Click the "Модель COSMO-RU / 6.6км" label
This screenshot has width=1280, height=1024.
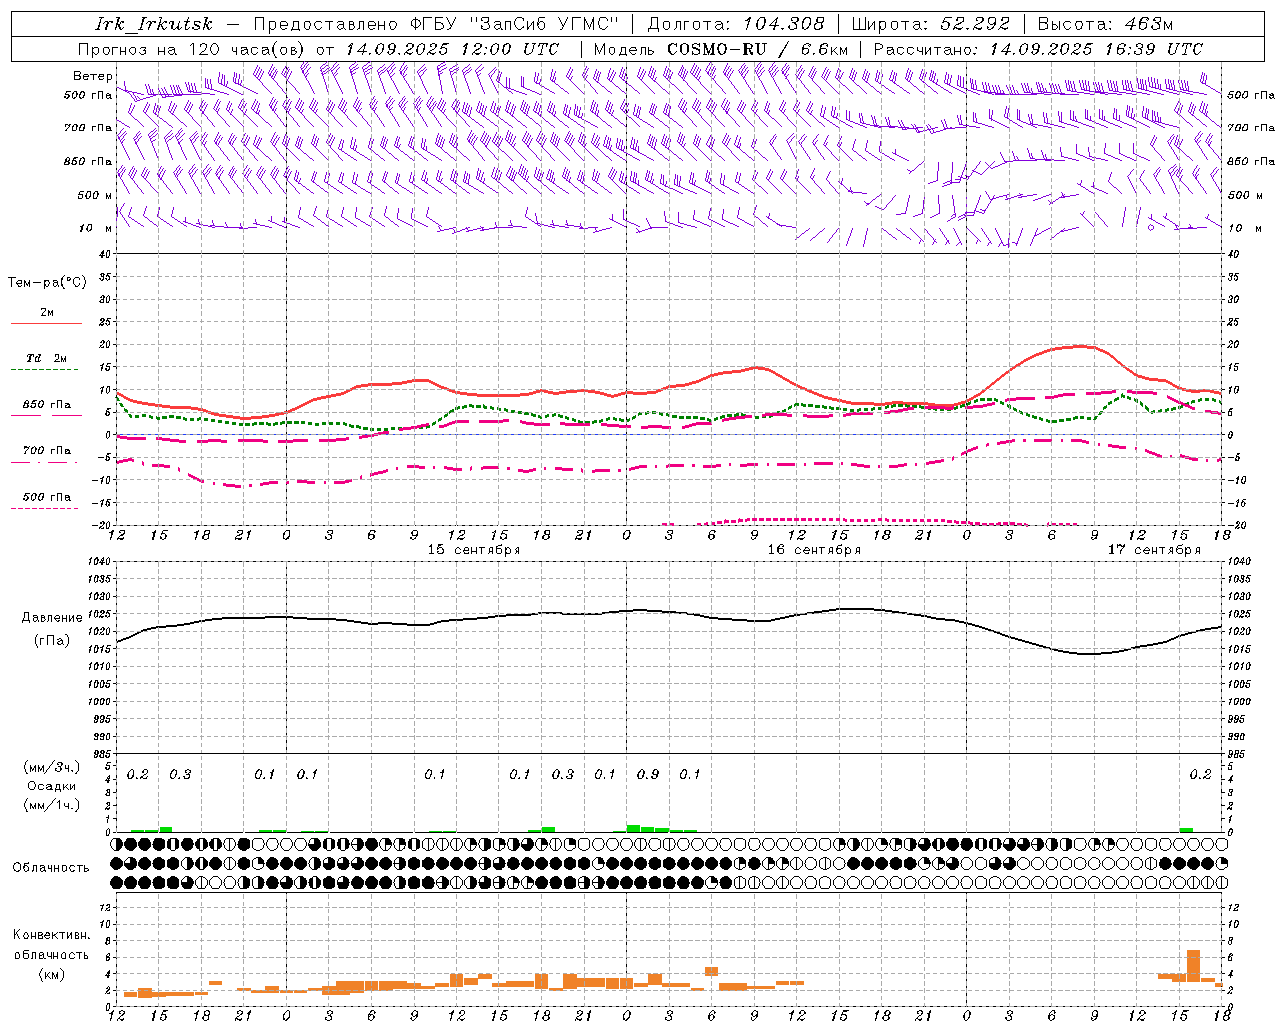pos(721,49)
